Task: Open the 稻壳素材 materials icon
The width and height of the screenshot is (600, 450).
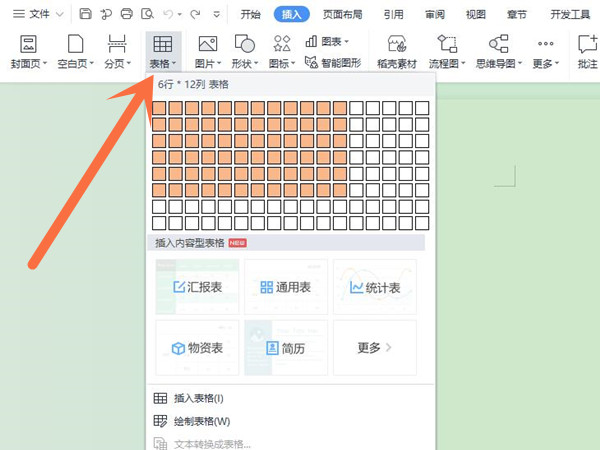Action: (x=397, y=52)
